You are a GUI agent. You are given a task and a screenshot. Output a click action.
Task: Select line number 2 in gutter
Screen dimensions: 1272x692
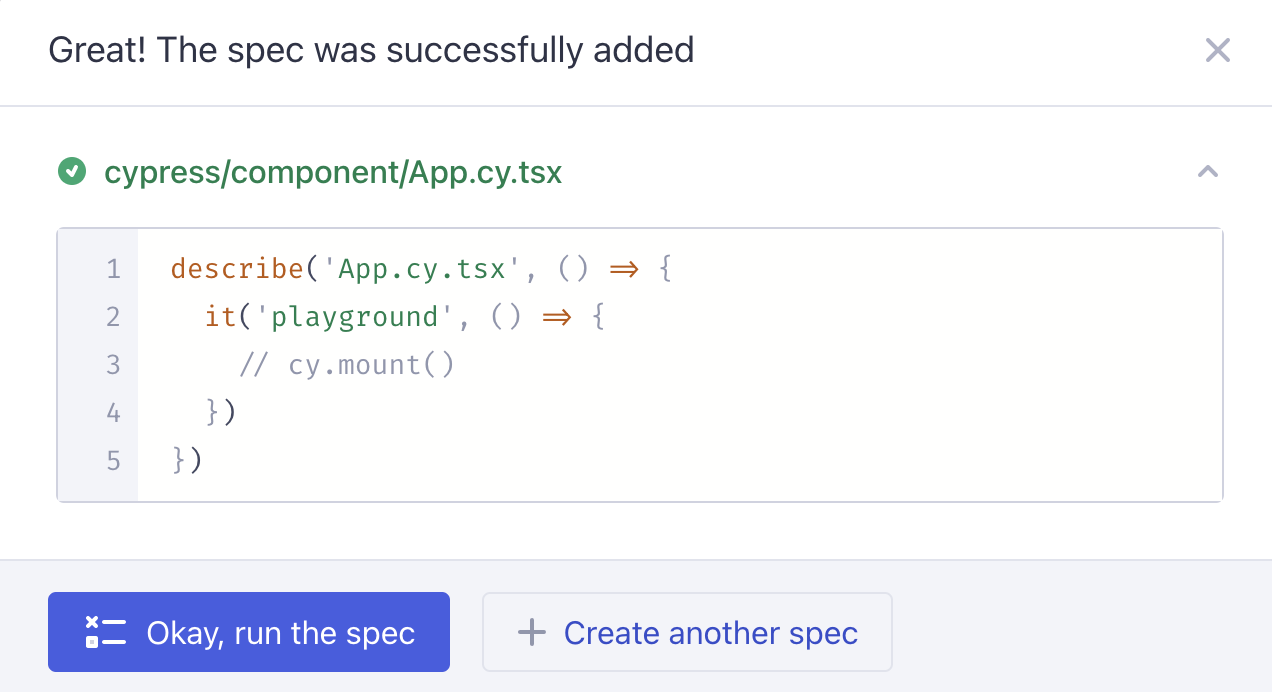pyautogui.click(x=113, y=317)
